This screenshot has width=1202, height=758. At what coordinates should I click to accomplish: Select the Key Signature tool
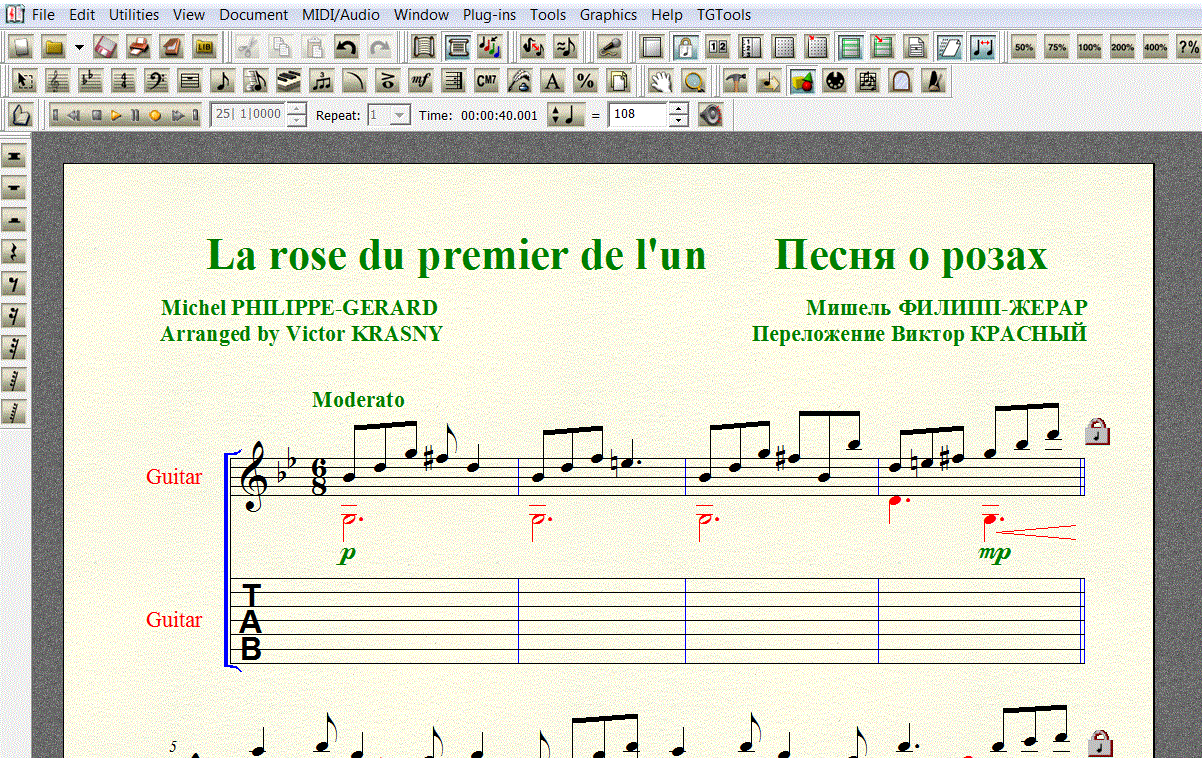coord(91,82)
